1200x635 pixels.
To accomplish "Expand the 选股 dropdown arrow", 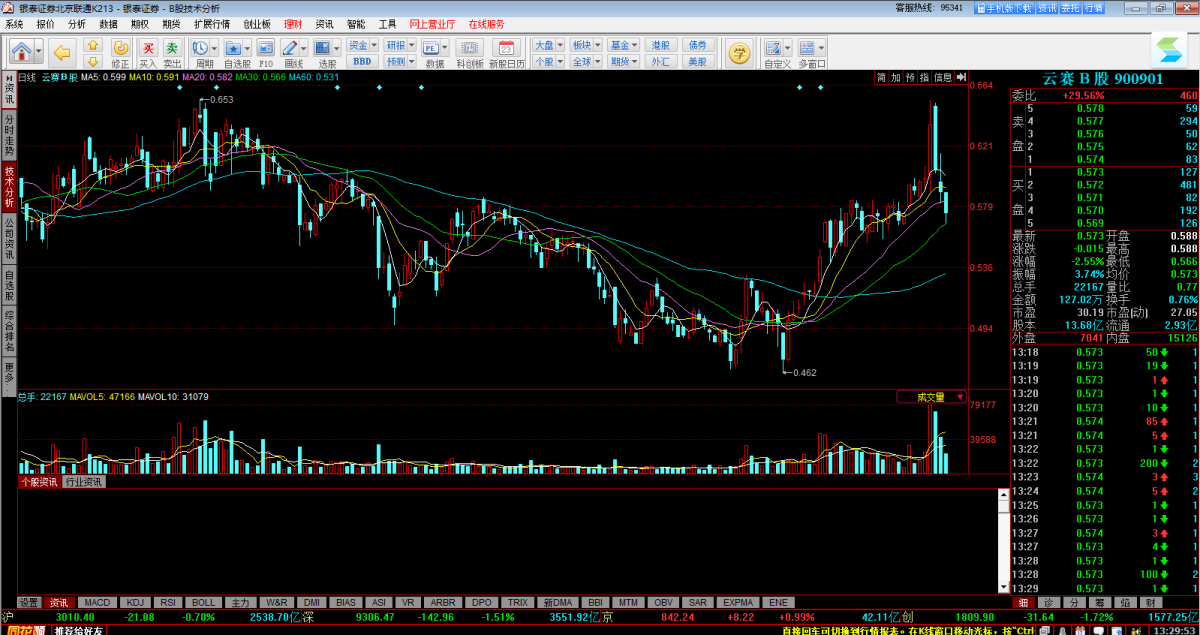I will coord(338,48).
